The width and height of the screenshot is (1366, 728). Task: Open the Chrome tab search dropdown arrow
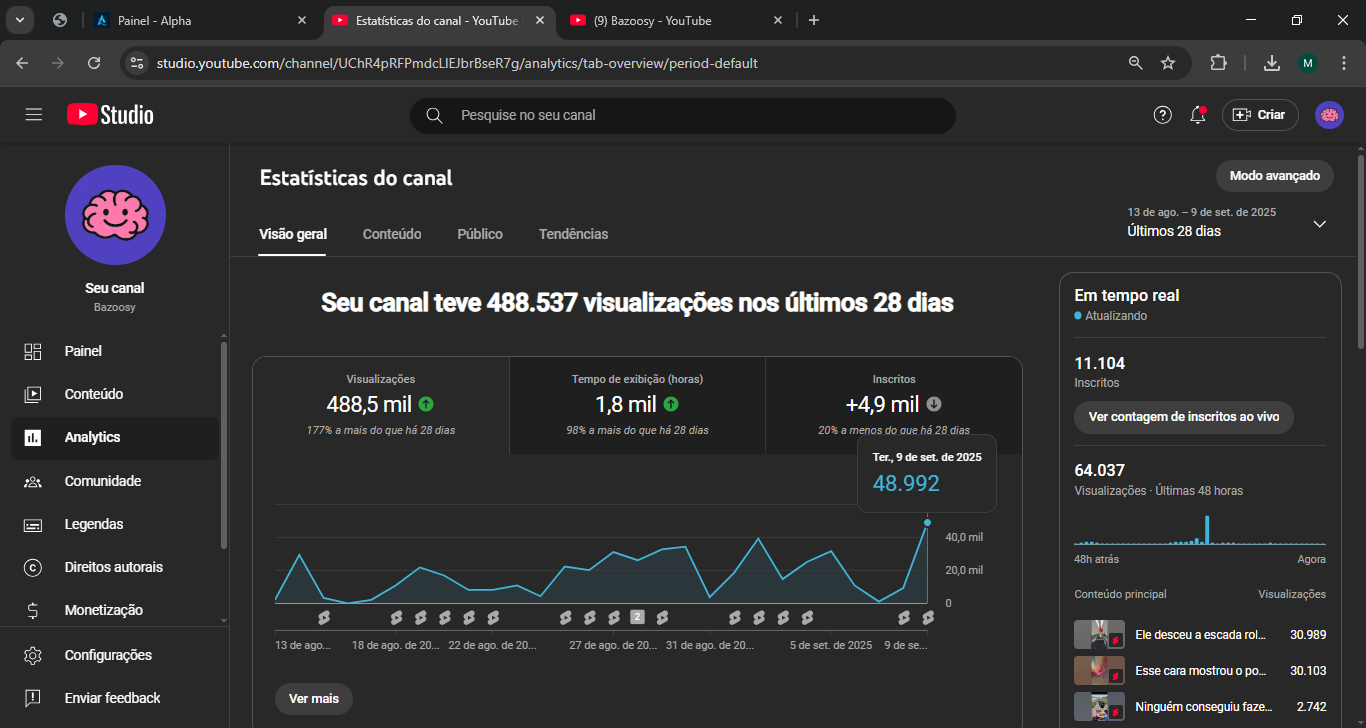coord(20,20)
